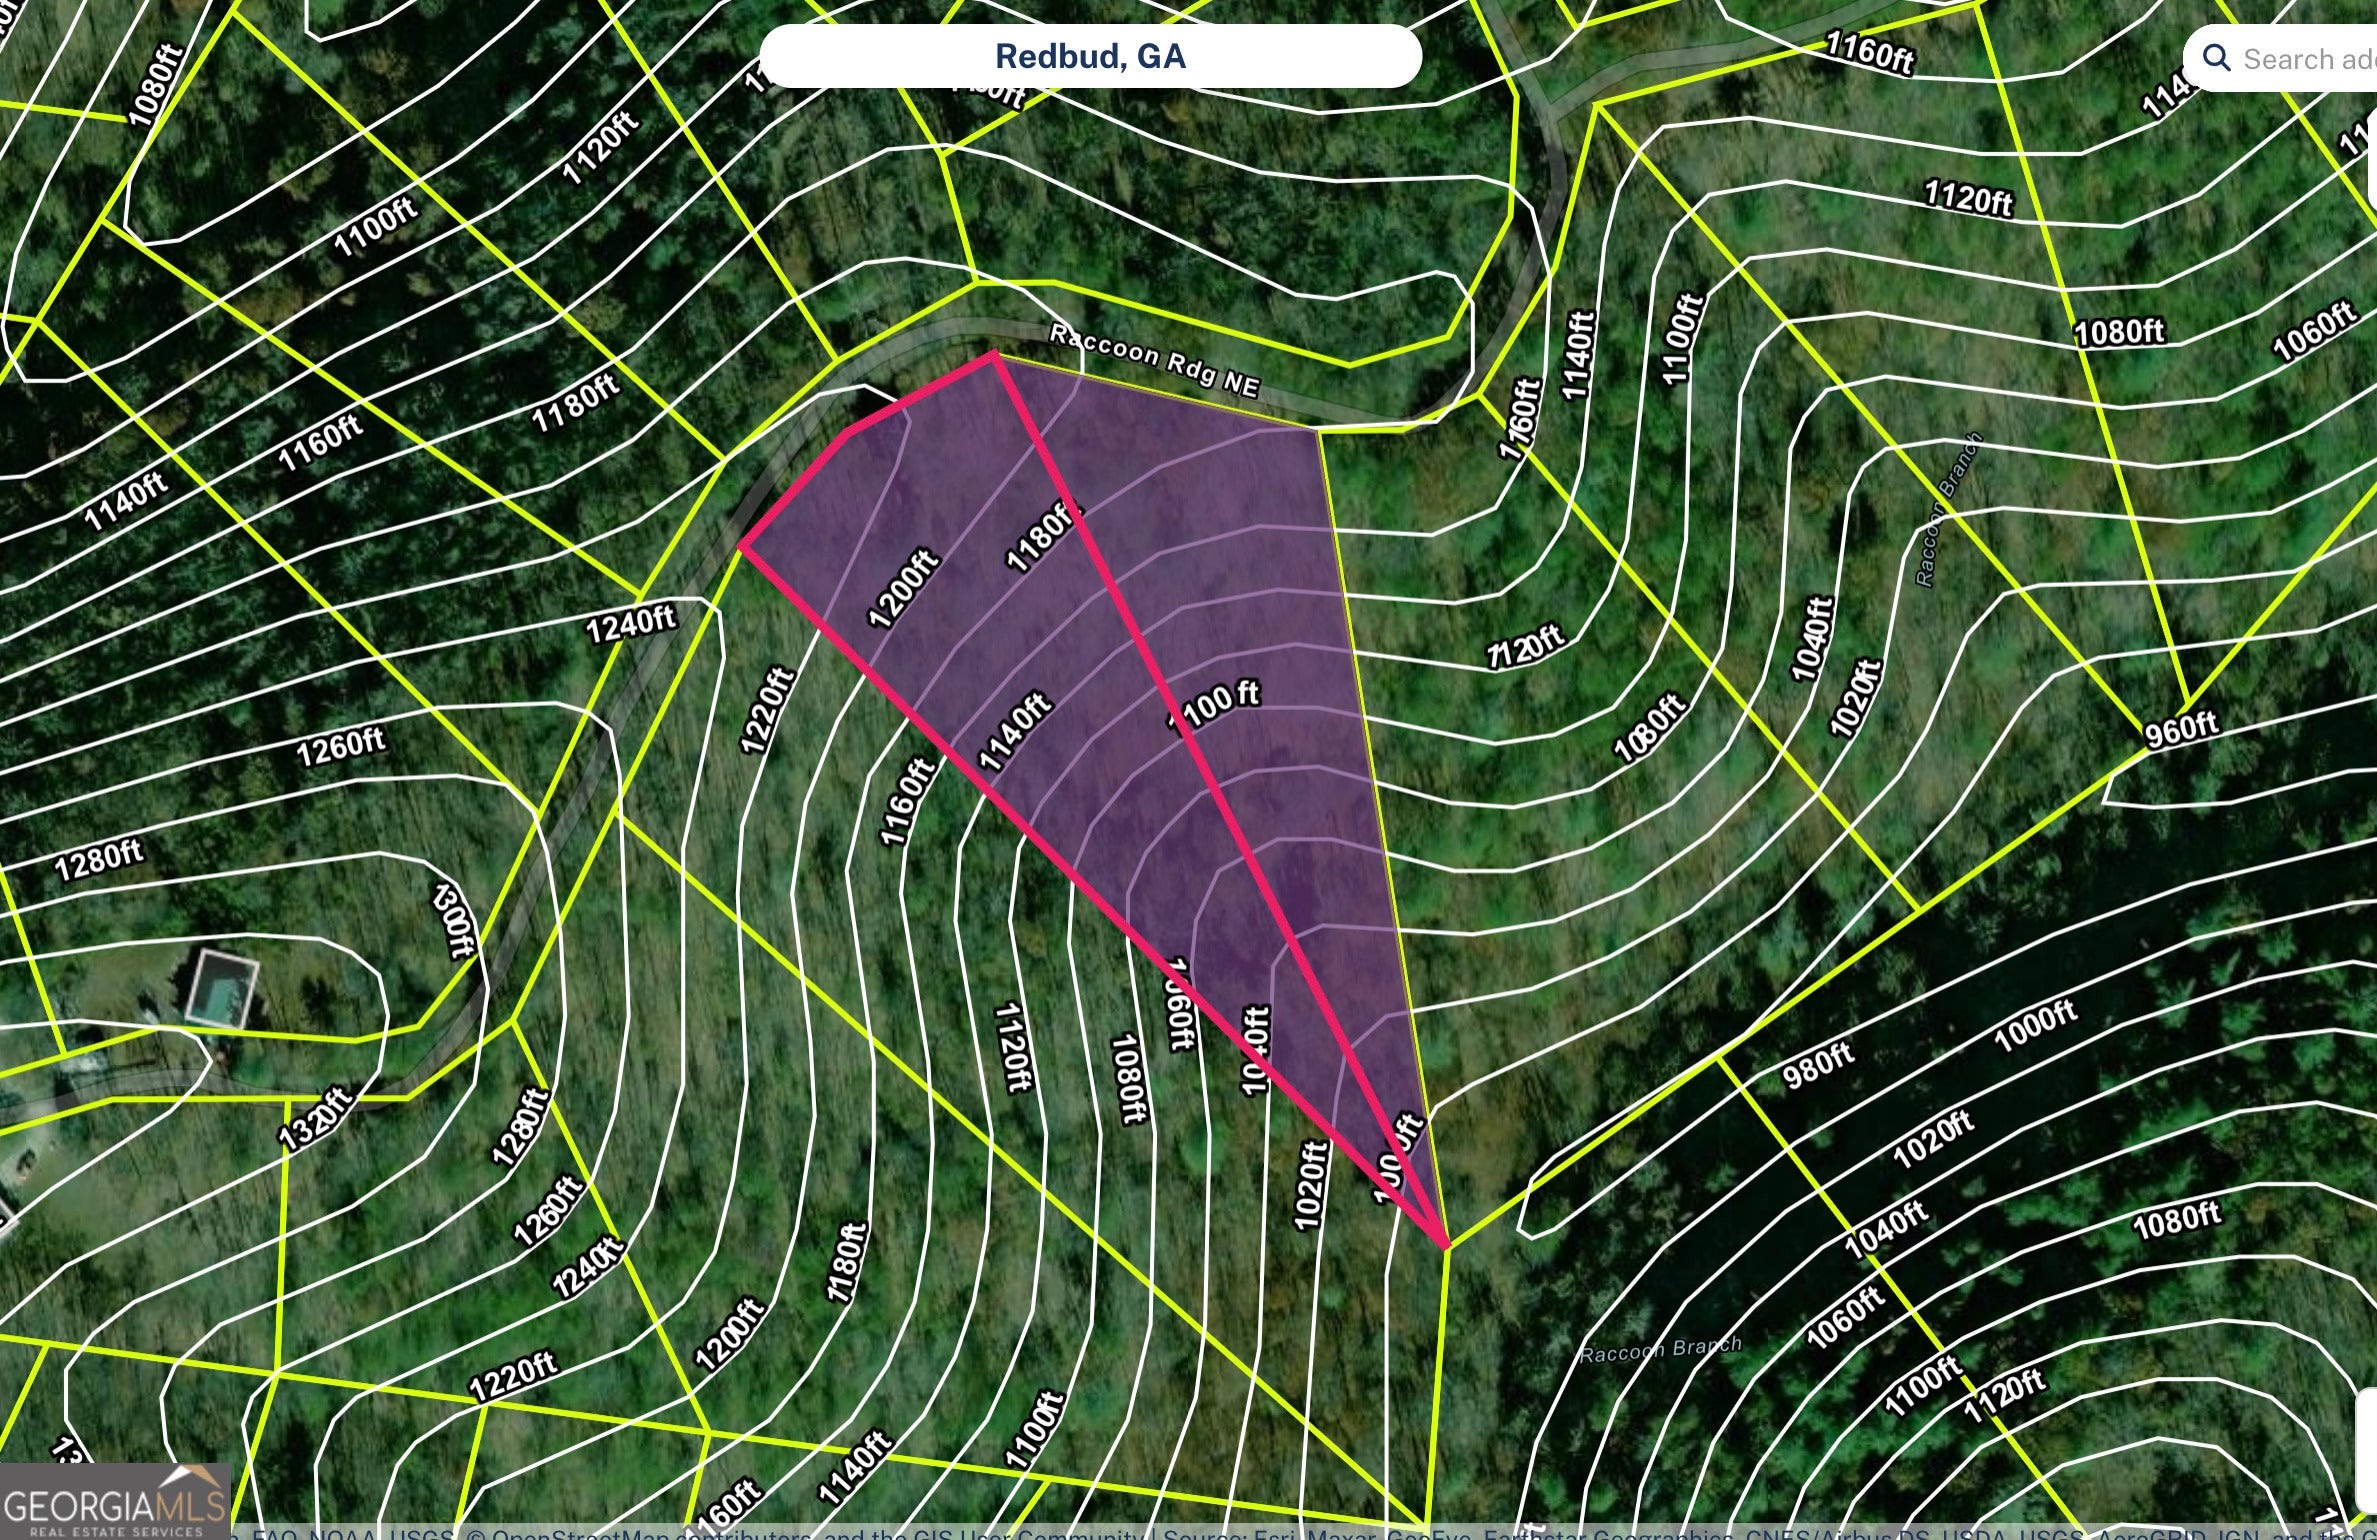The width and height of the screenshot is (2377, 1540).
Task: Click the Redbud, GA location label
Action: [1090, 56]
